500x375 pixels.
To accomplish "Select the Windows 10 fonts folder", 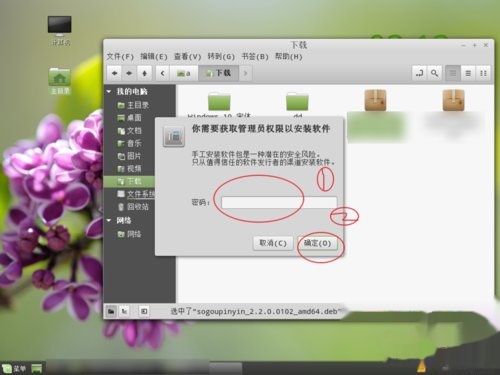I will (x=219, y=101).
